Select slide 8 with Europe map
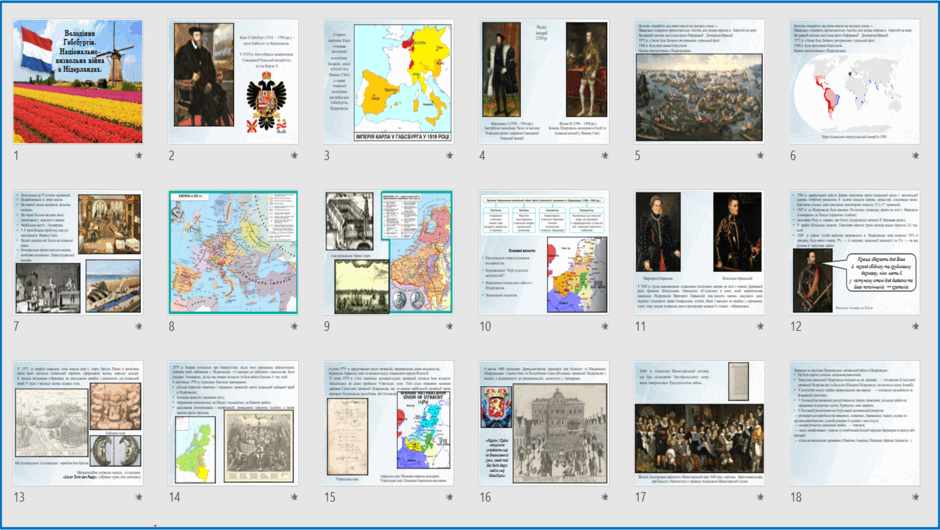The height and width of the screenshot is (530, 940). coord(233,252)
